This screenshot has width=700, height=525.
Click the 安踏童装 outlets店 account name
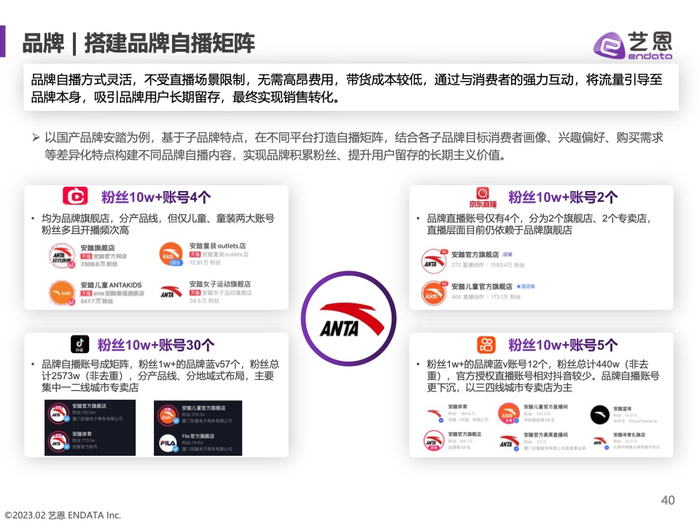point(217,246)
